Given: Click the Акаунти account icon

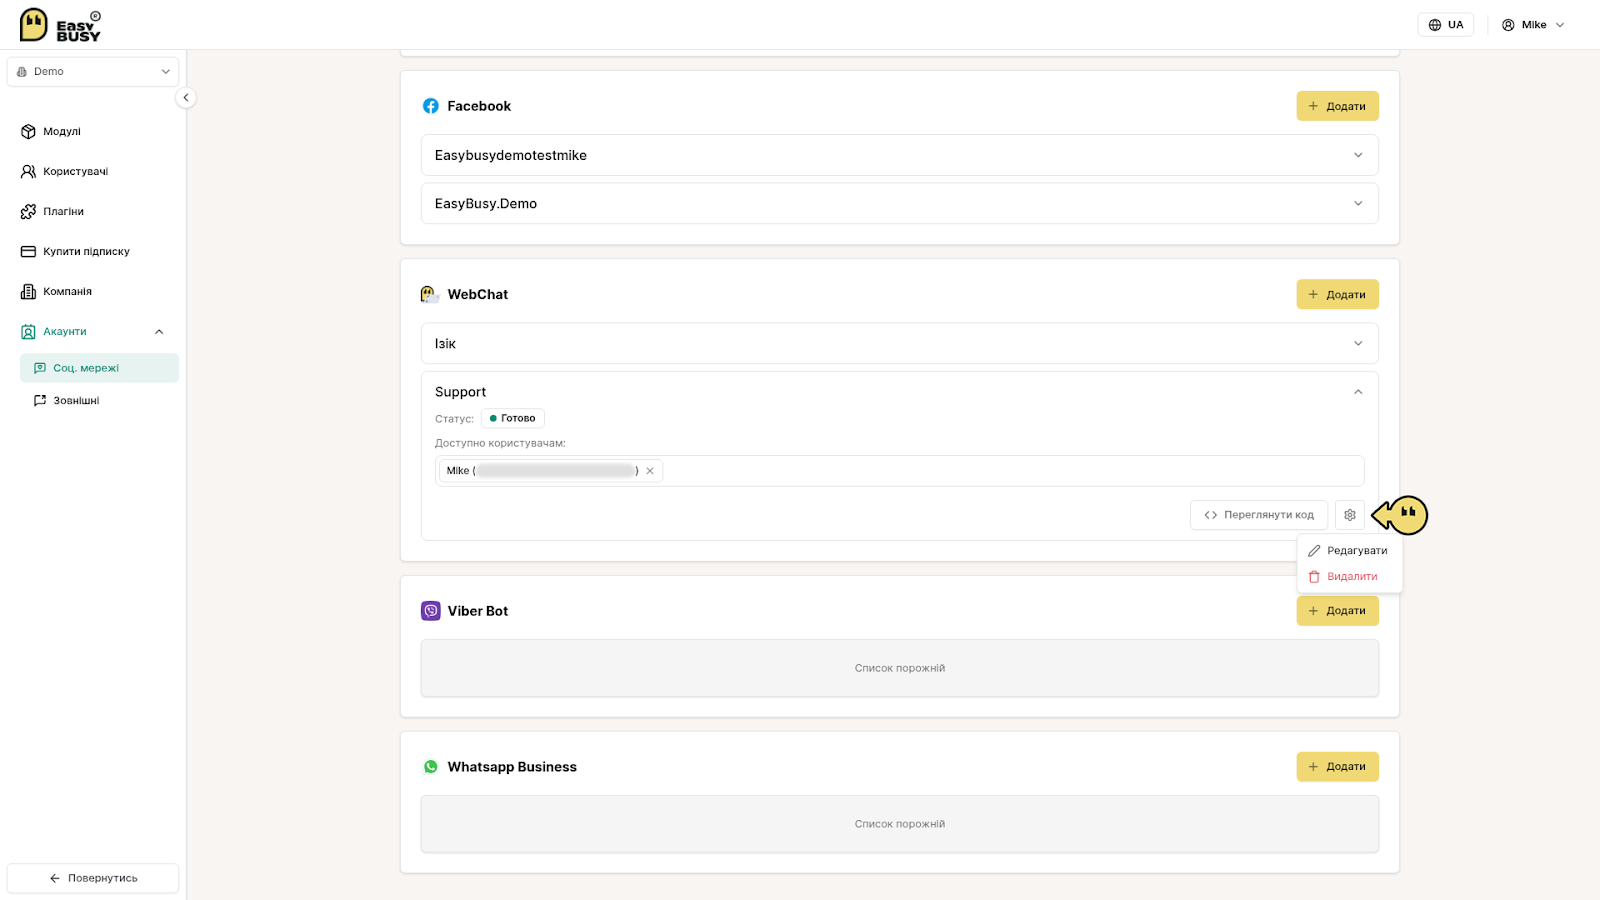Looking at the screenshot, I should pos(28,332).
